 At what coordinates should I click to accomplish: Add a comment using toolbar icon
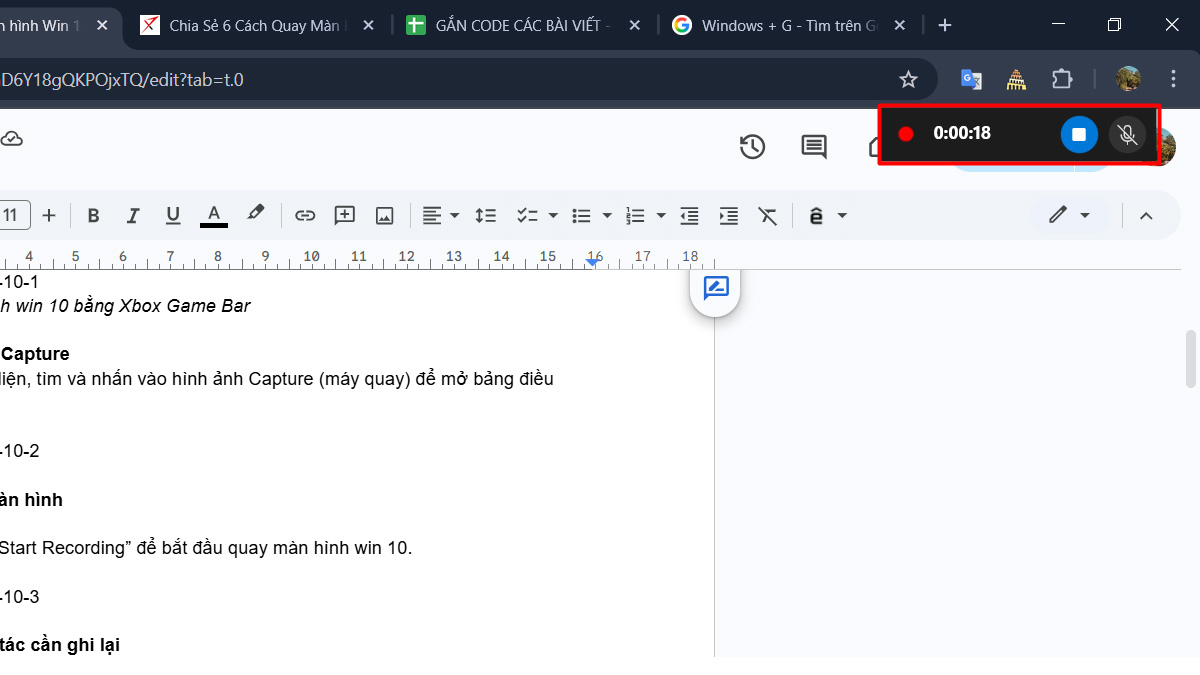pos(345,215)
